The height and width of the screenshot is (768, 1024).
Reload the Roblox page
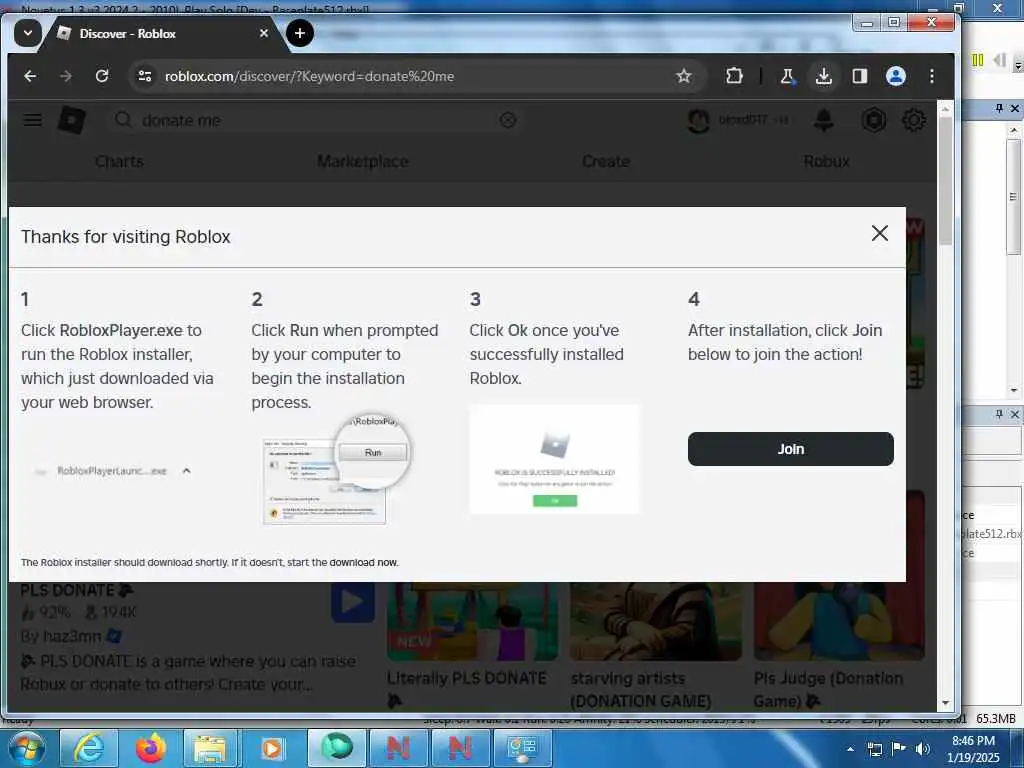[x=102, y=76]
